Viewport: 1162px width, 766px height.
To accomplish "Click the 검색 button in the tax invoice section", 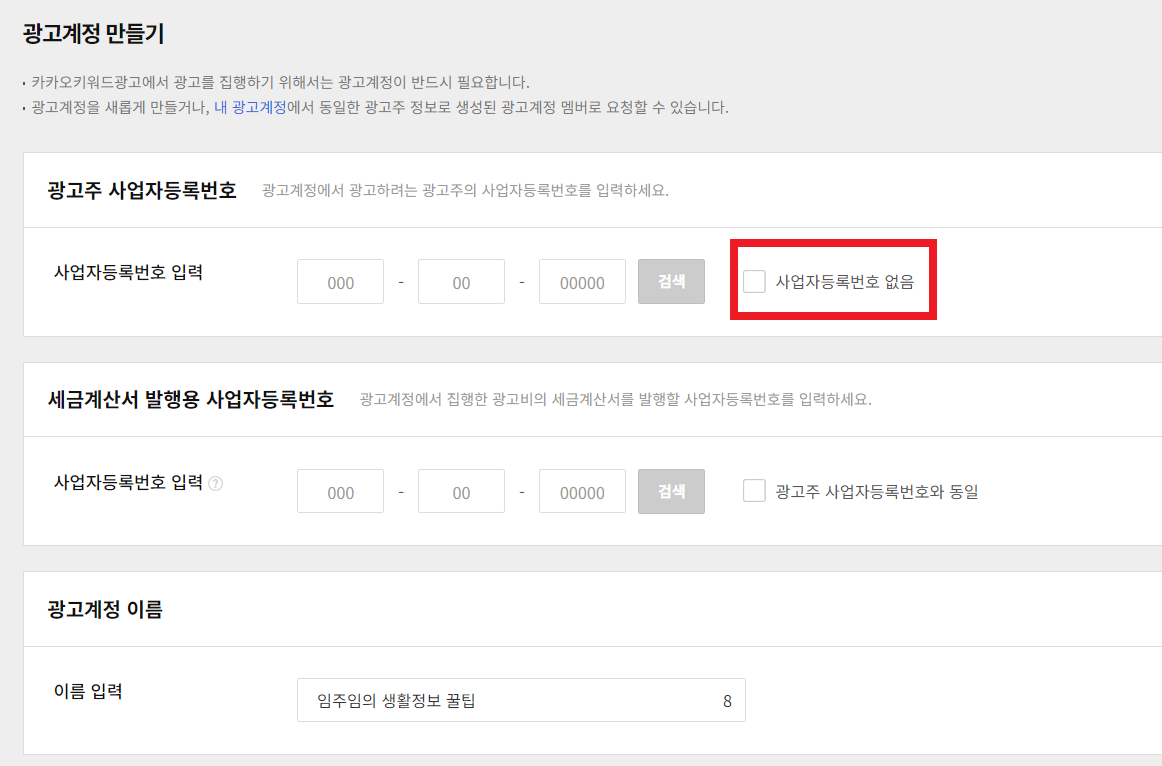I will point(671,491).
